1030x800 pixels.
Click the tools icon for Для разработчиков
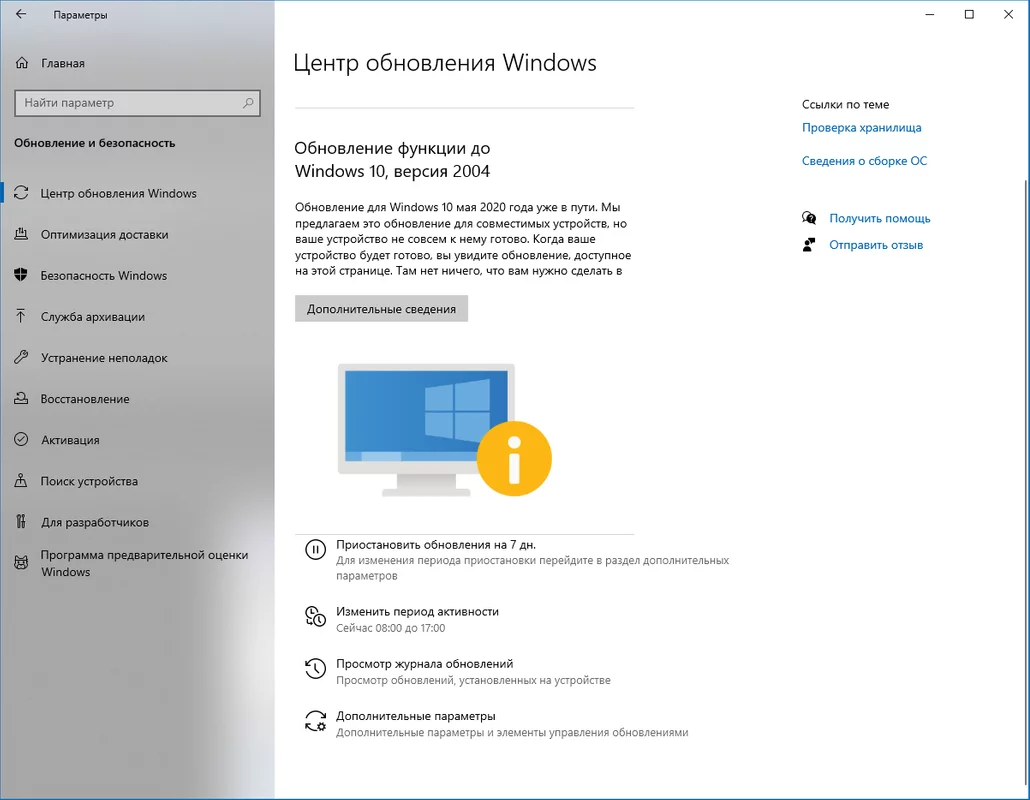(x=21, y=522)
